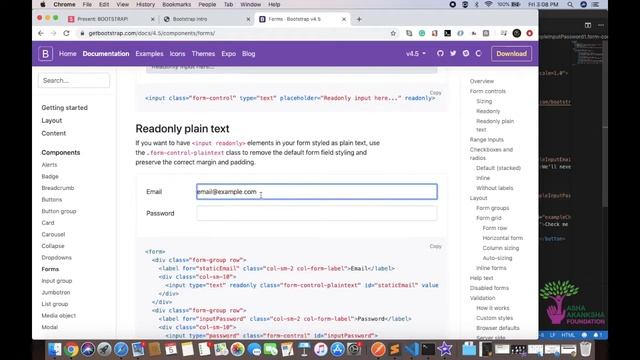640x360 pixels.
Task: Open a new Chrome tab with plus
Action: pyautogui.click(x=359, y=19)
